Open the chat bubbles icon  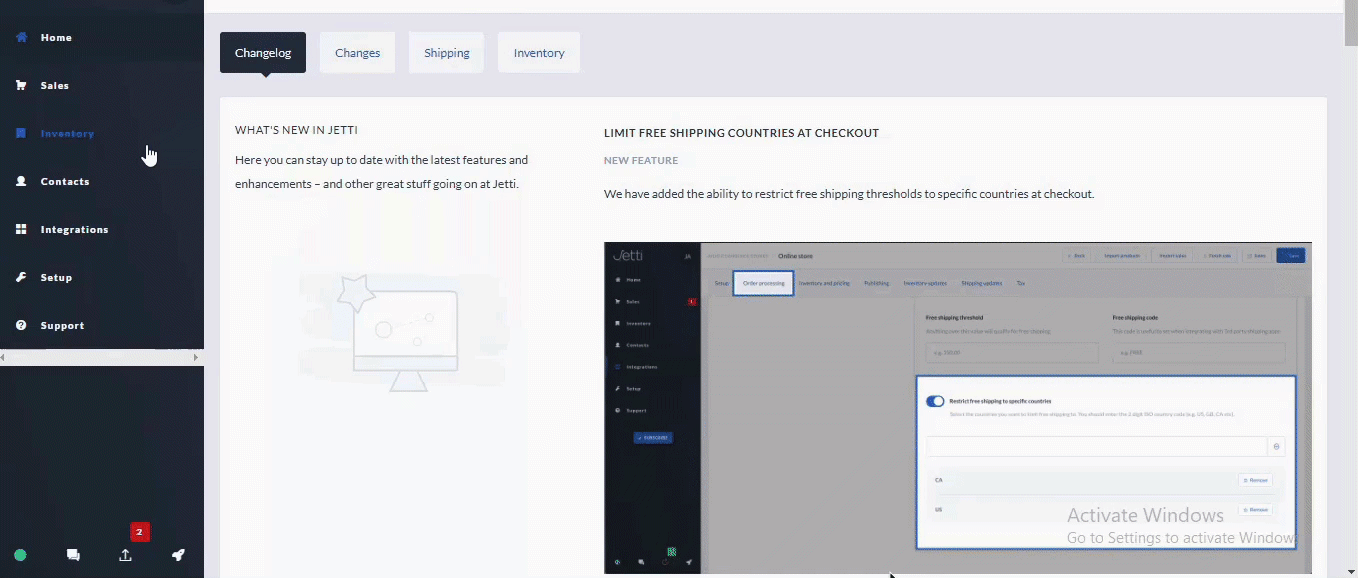(x=73, y=555)
